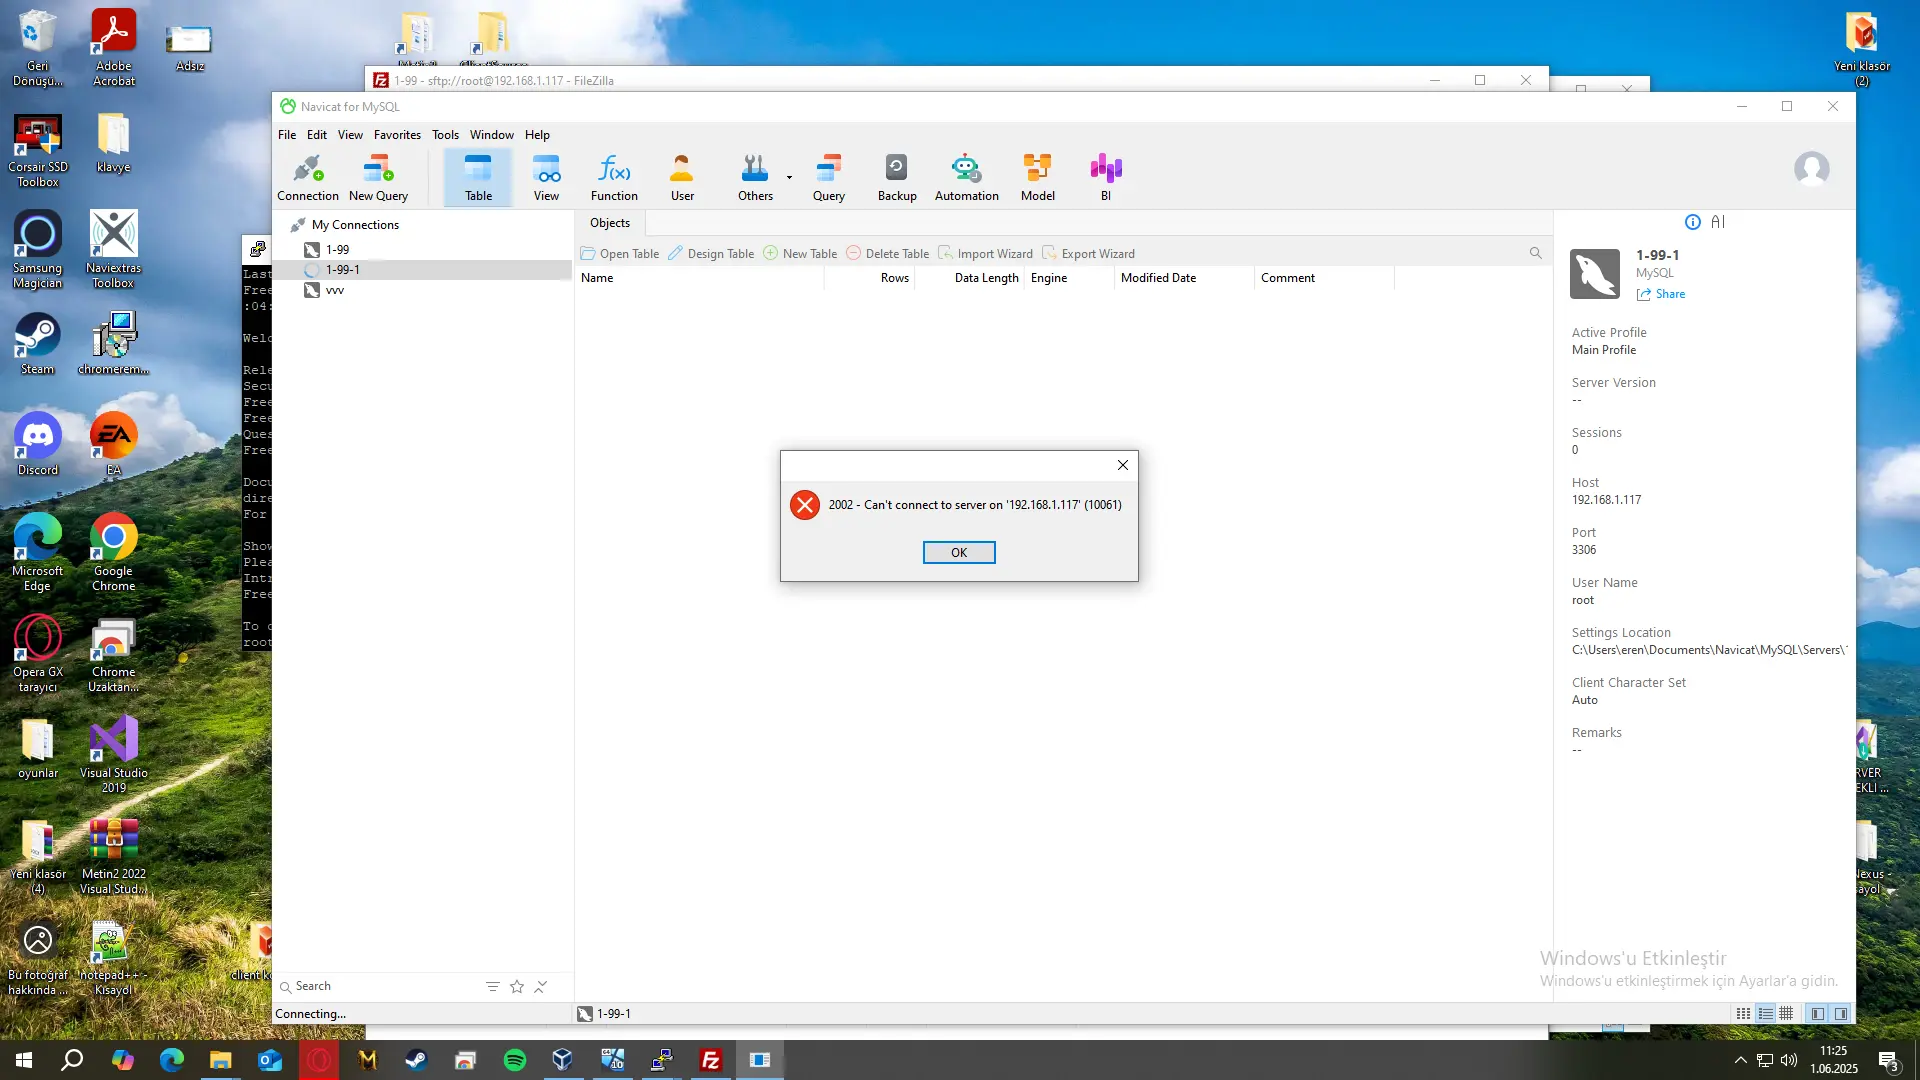Select the vvv connection
Screen dimensions: 1920x1080
click(335, 290)
